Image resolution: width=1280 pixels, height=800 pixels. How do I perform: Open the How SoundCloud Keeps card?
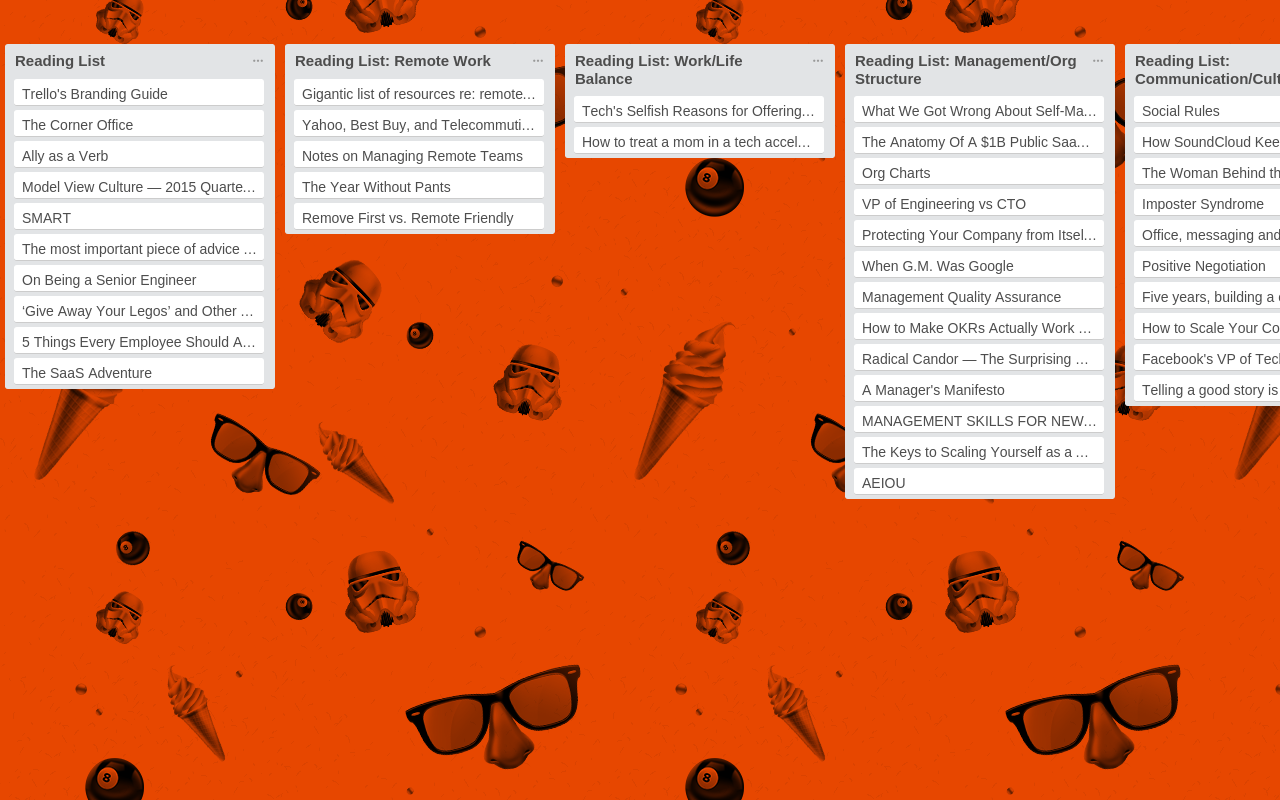(x=1207, y=141)
